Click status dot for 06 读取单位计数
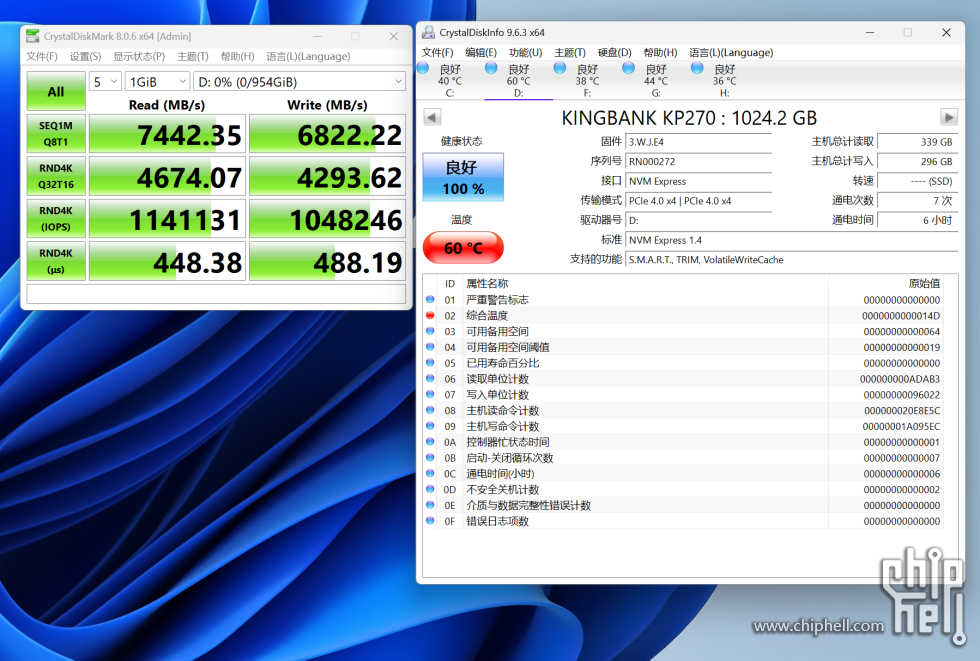 pyautogui.click(x=430, y=379)
